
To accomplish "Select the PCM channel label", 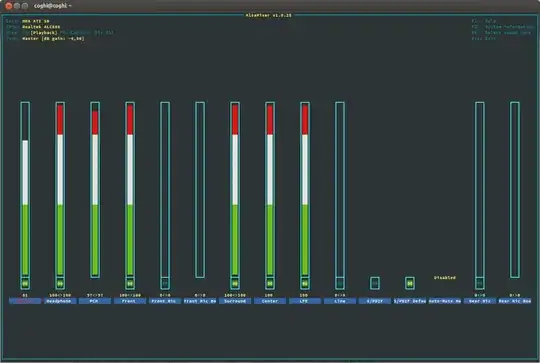I will 95,301.
